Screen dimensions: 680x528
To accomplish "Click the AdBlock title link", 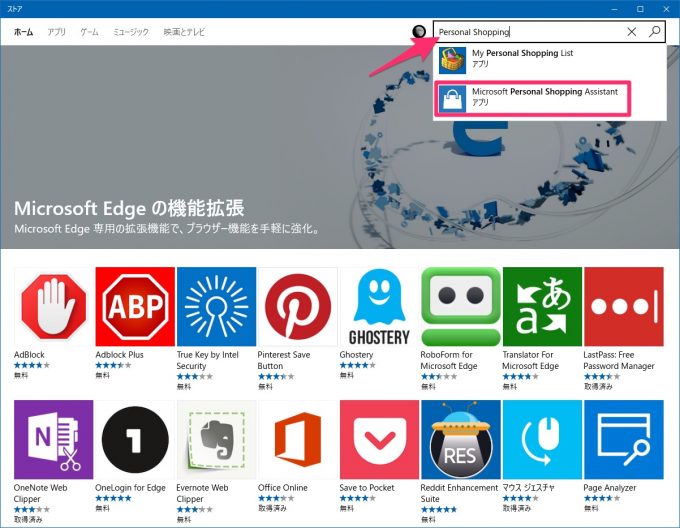I will [29, 355].
